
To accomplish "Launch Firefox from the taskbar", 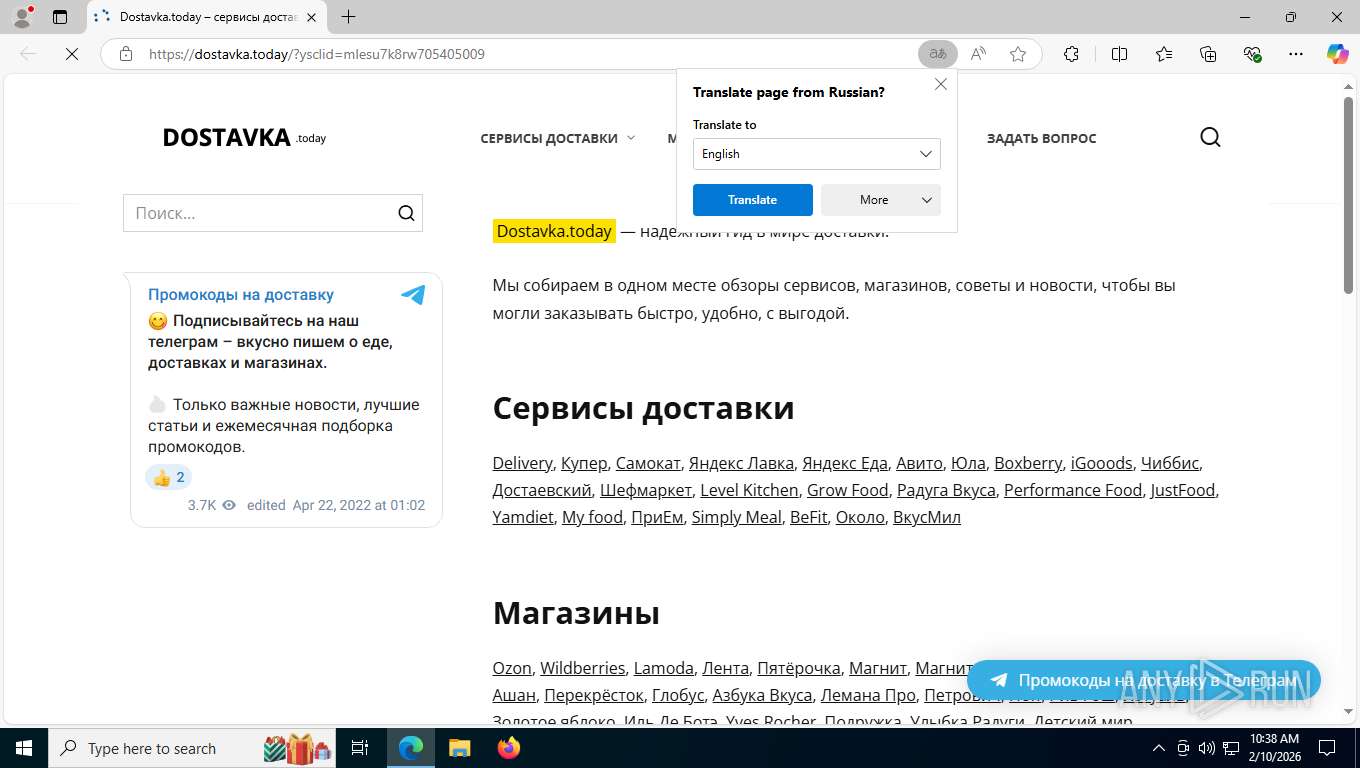I will [509, 748].
